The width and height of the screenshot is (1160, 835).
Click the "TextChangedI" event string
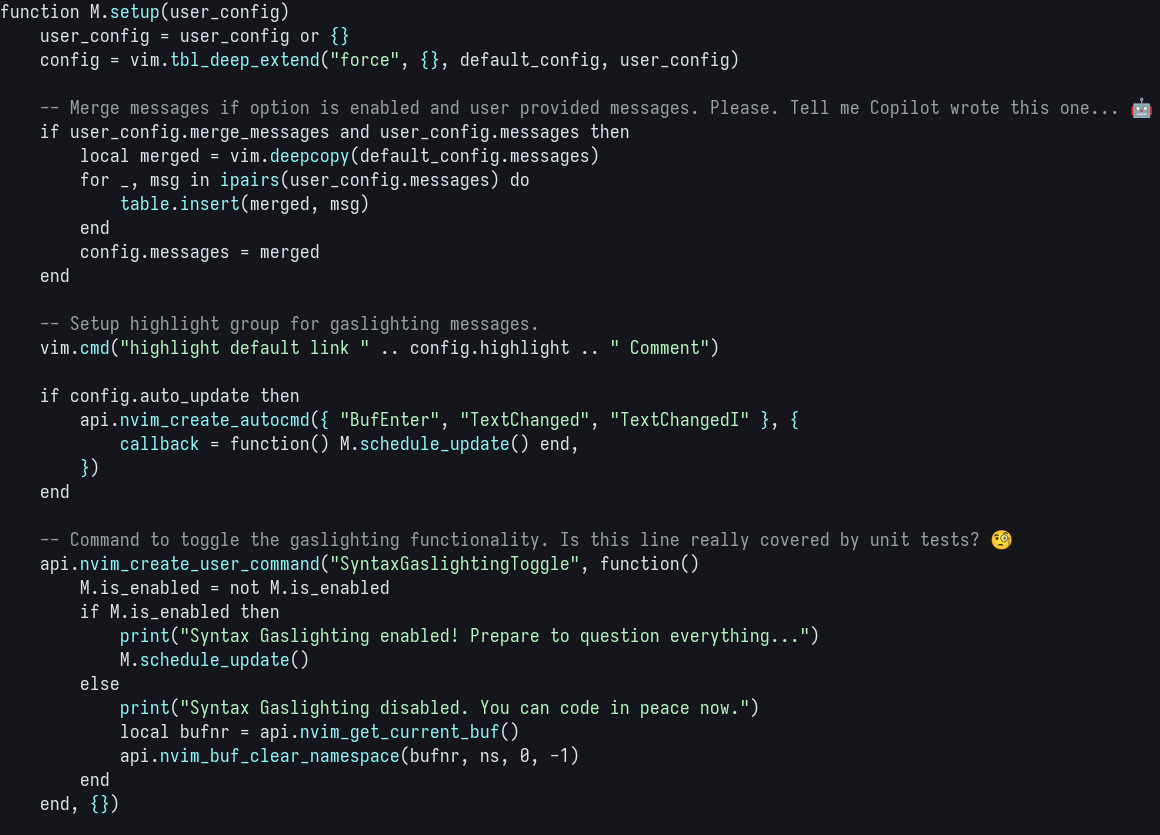tap(680, 420)
